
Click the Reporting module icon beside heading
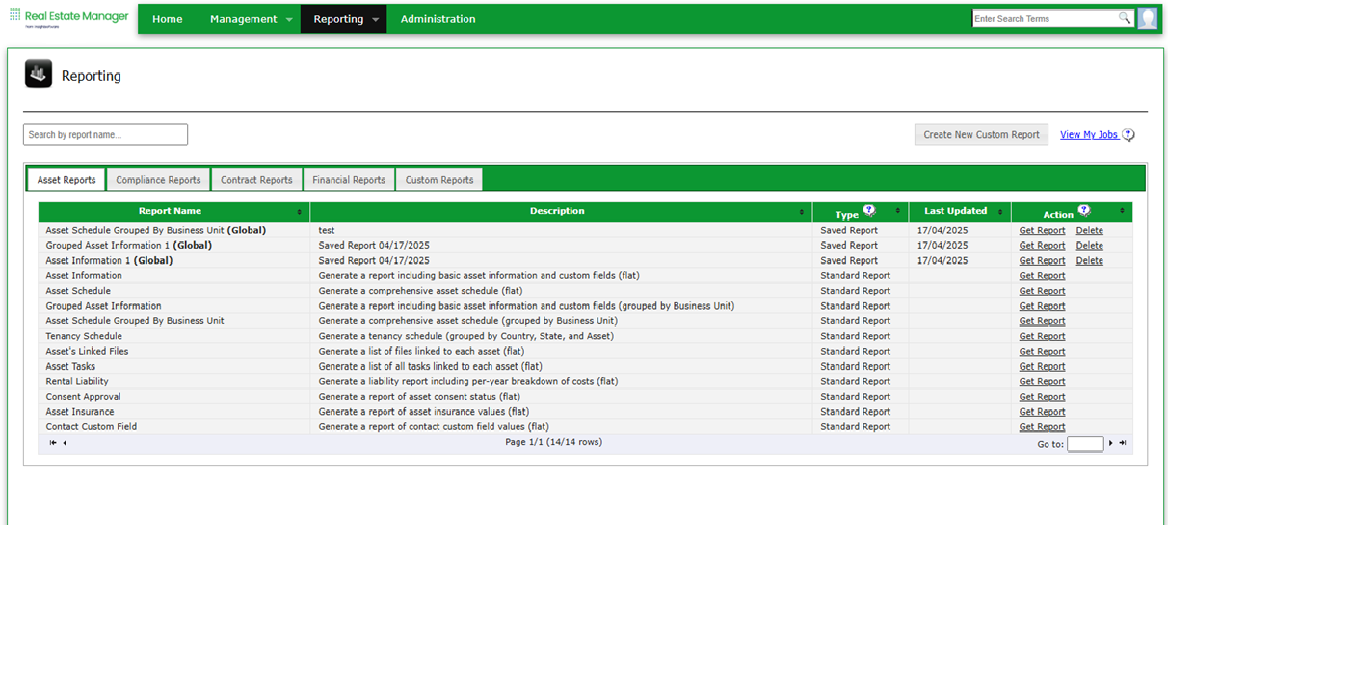(39, 74)
